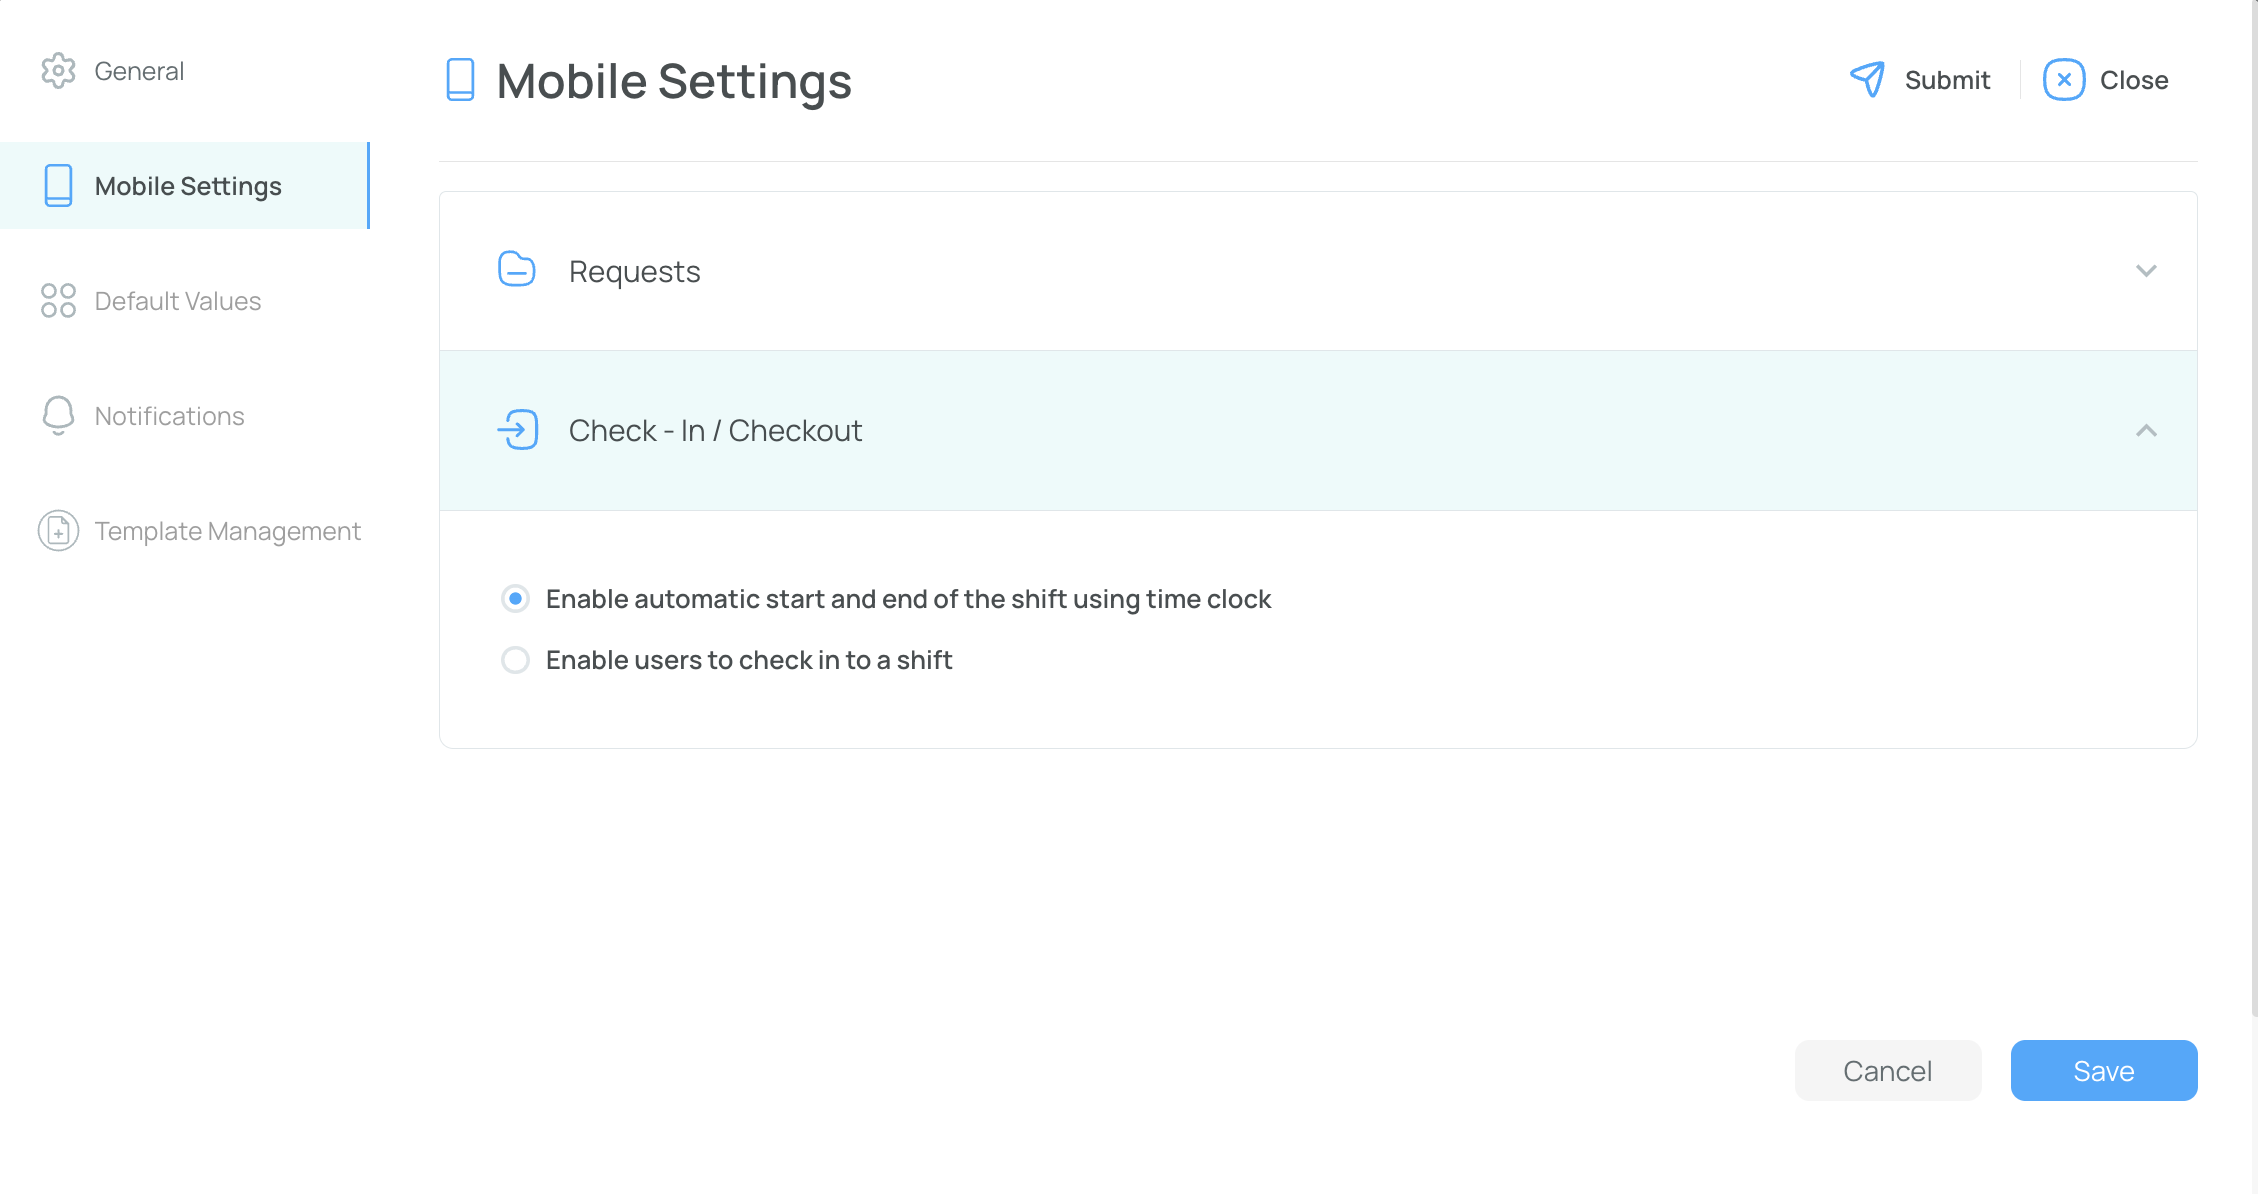Click the 'Enable users to check in to a shift' label
The height and width of the screenshot is (1194, 2258).
[749, 660]
